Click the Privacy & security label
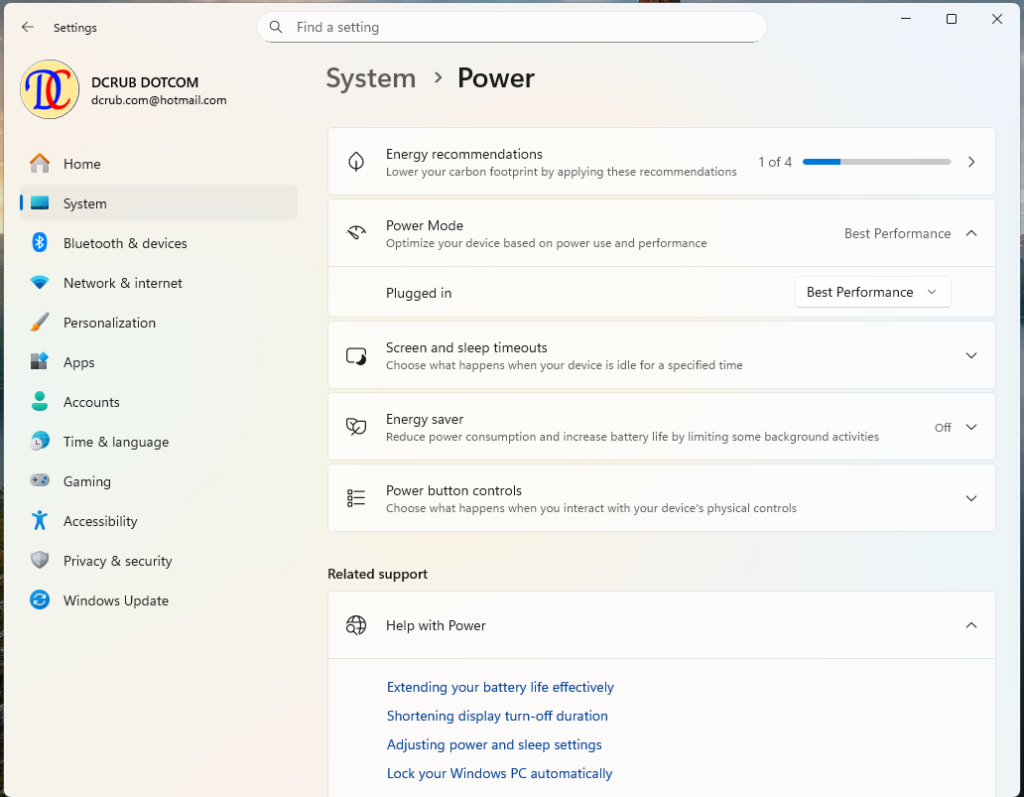This screenshot has width=1024, height=797. 118,561
